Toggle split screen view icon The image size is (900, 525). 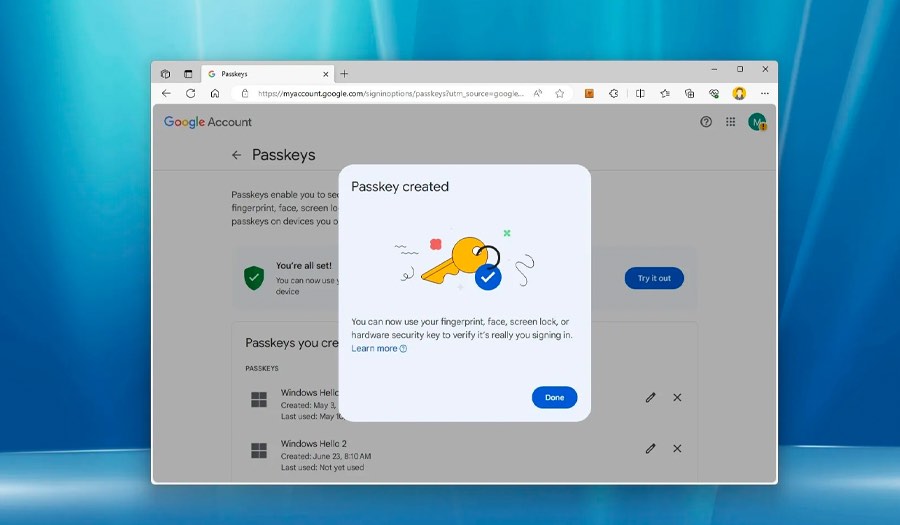640,93
